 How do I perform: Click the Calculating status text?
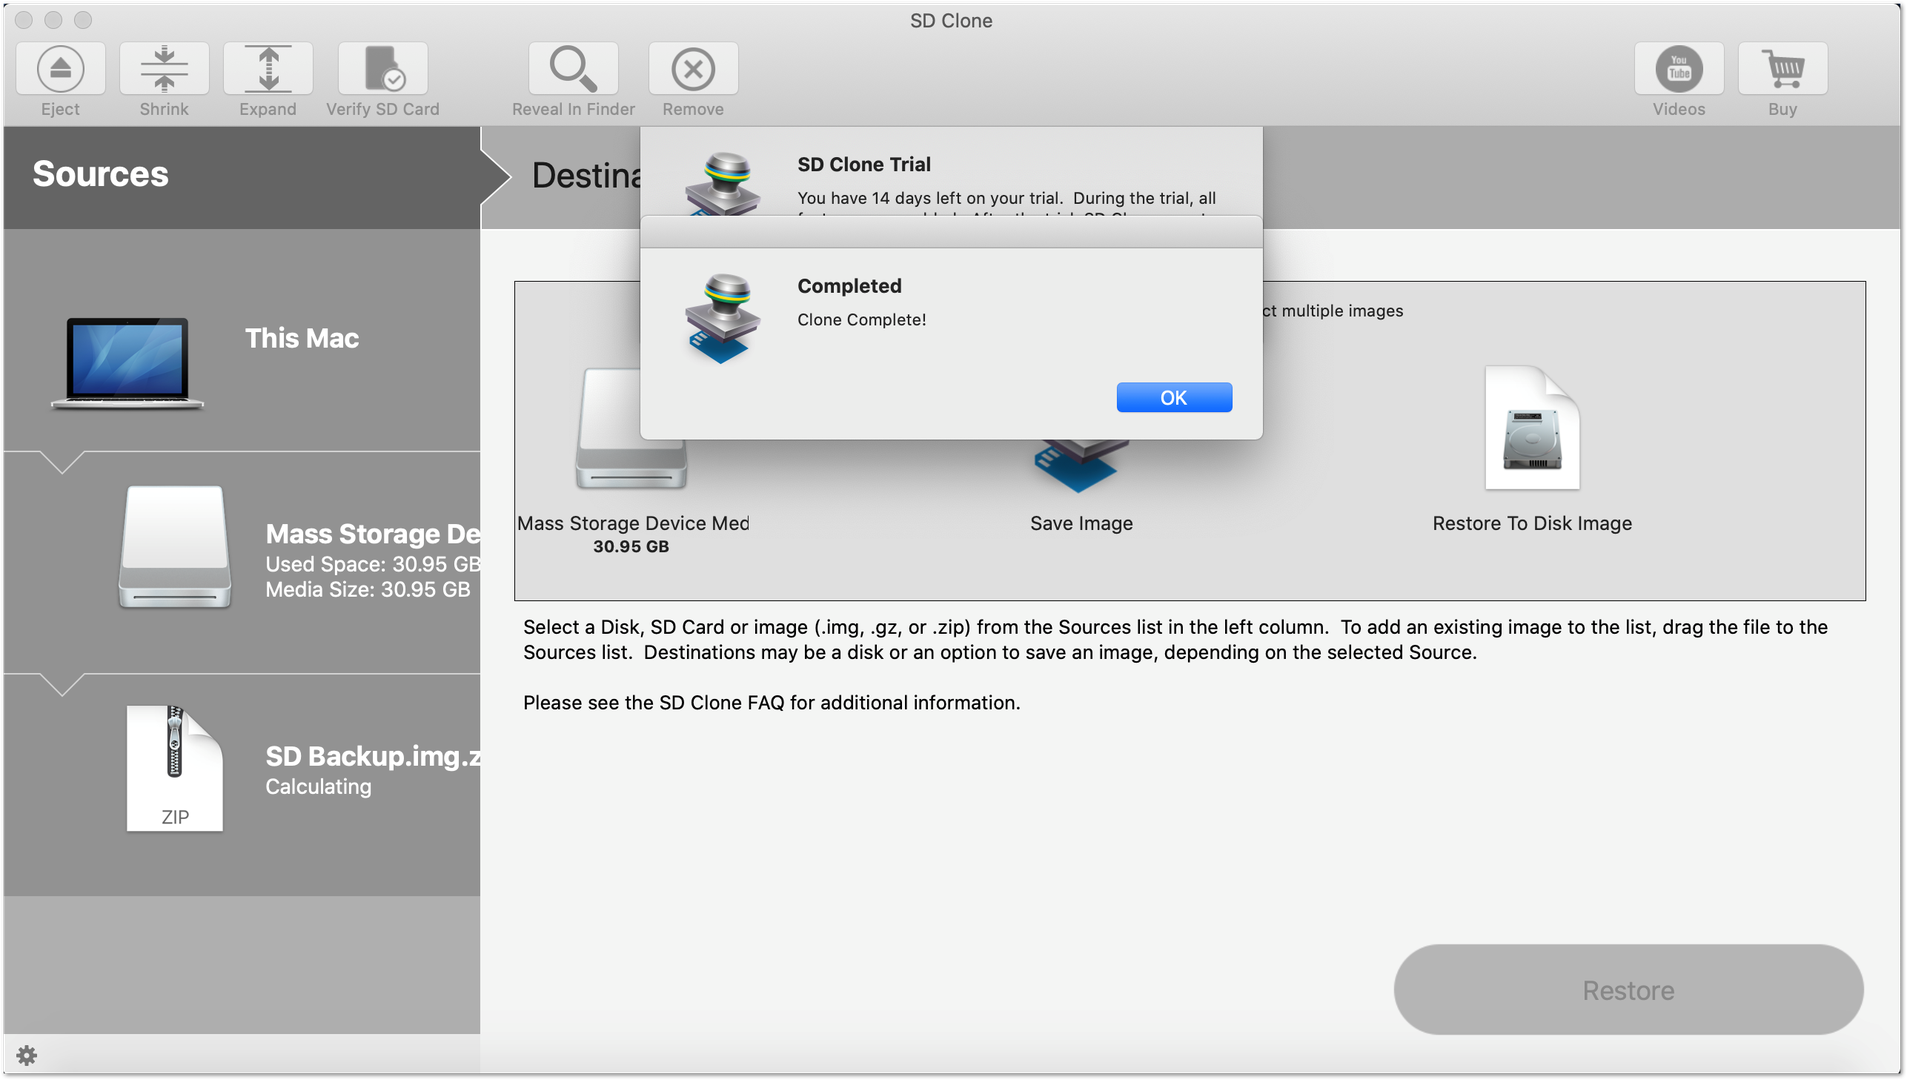[318, 787]
